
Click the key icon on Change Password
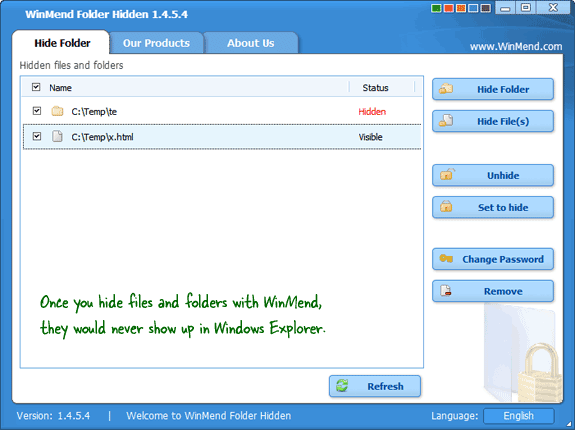(446, 259)
